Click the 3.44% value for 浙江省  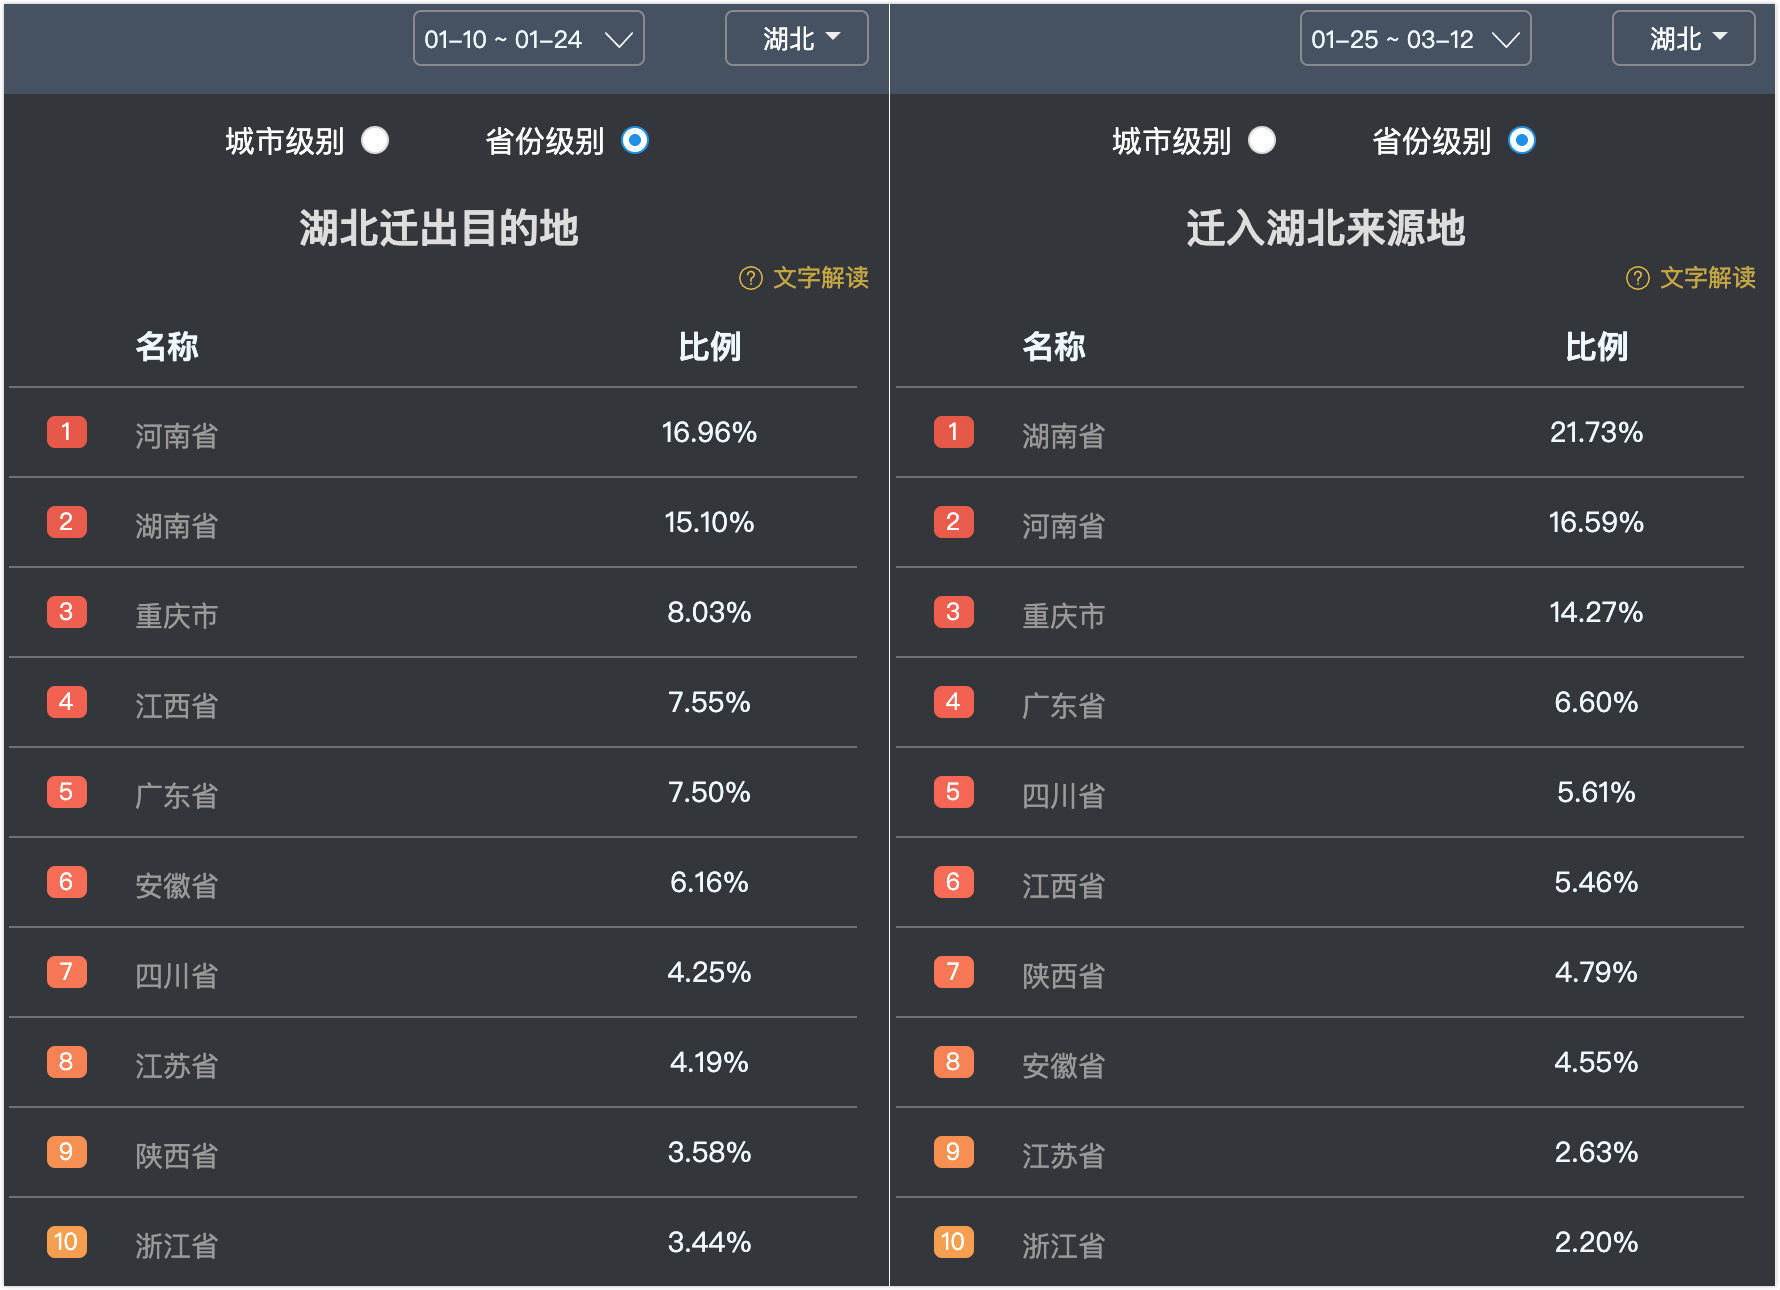coord(709,1242)
